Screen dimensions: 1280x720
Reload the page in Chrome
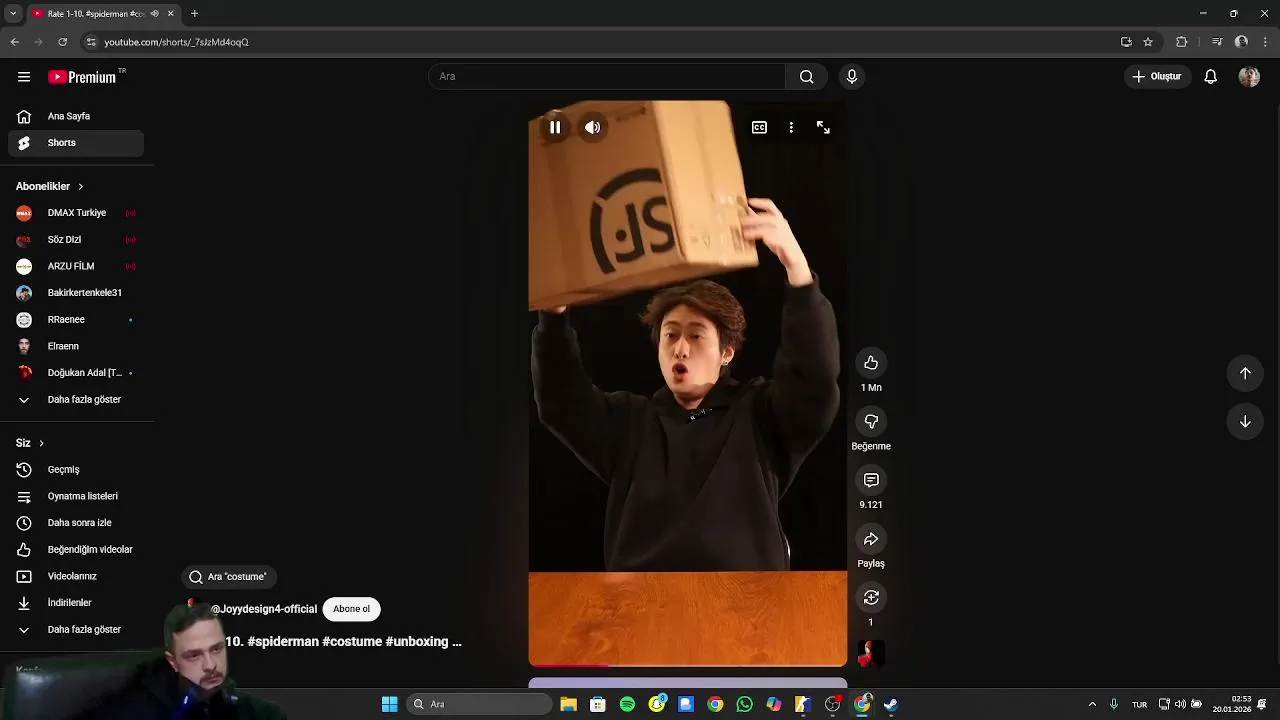point(62,42)
